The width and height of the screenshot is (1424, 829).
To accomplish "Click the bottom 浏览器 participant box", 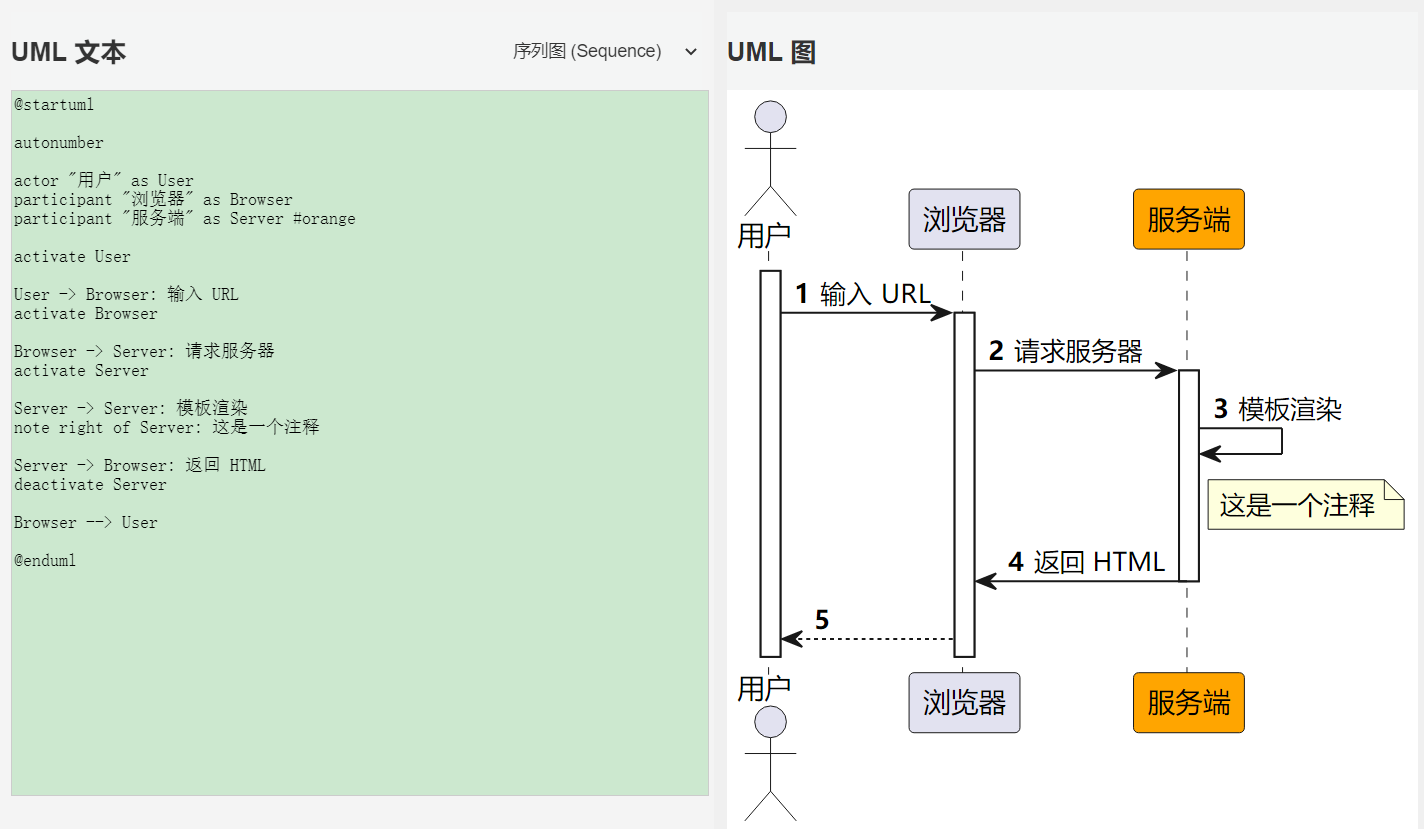I will coord(964,702).
